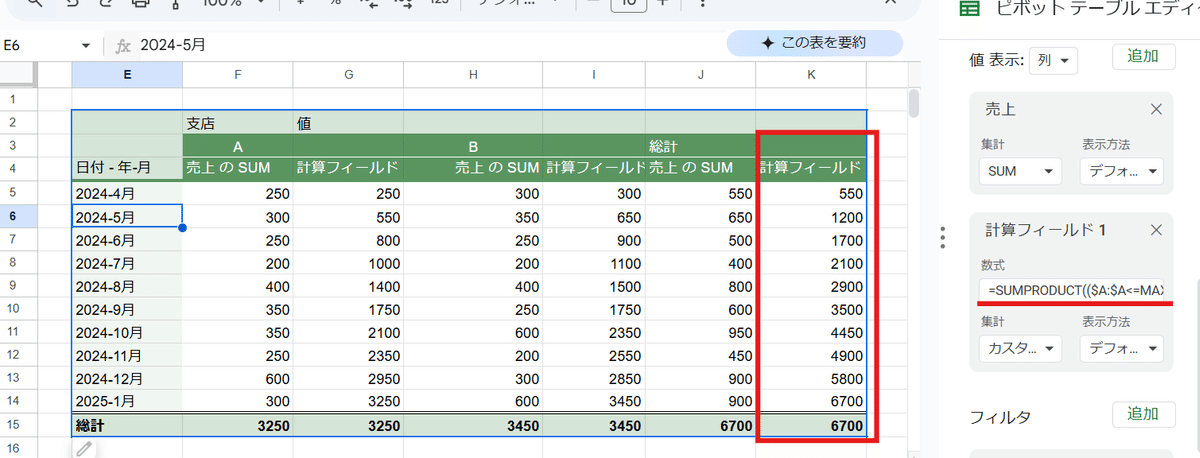Remove 計算フィールド 1 with its X

pyautogui.click(x=1156, y=230)
